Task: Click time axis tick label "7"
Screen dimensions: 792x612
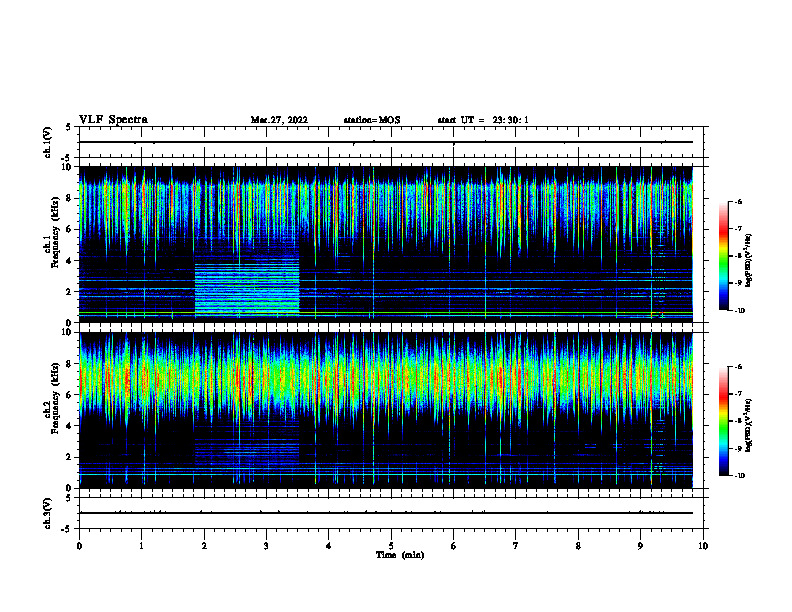Action: (516, 546)
